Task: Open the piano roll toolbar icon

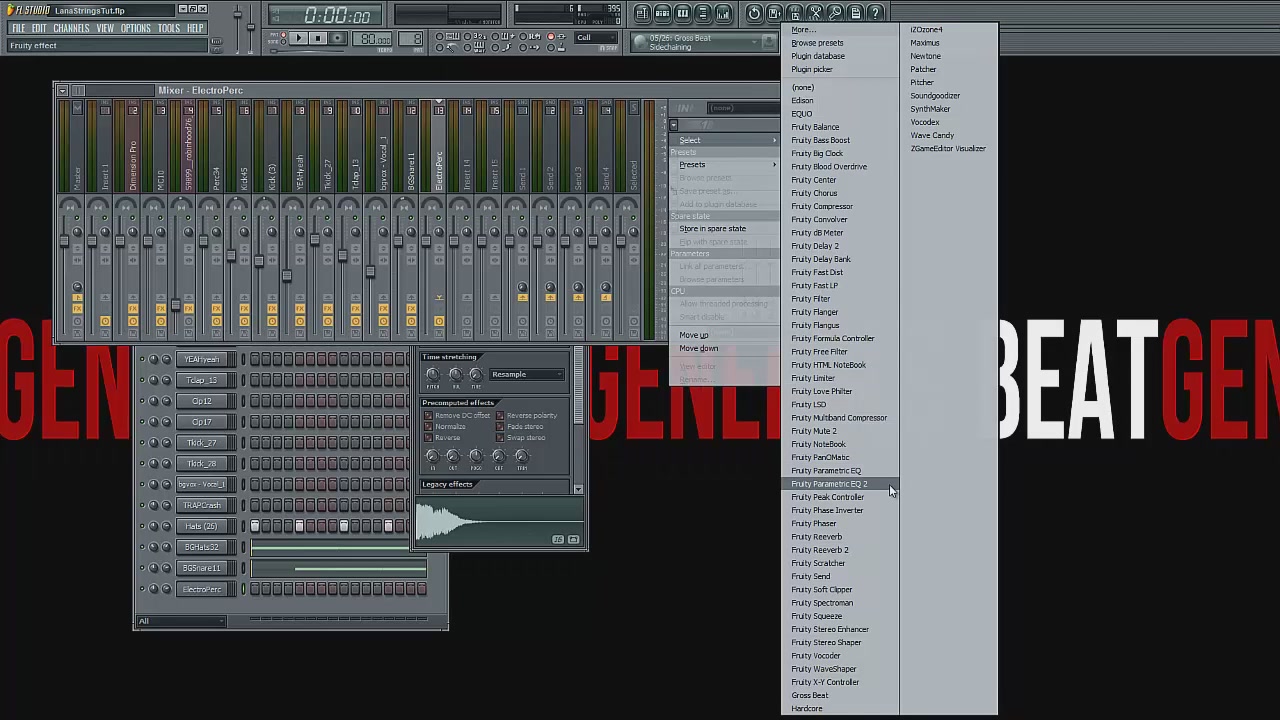Action: coord(682,13)
